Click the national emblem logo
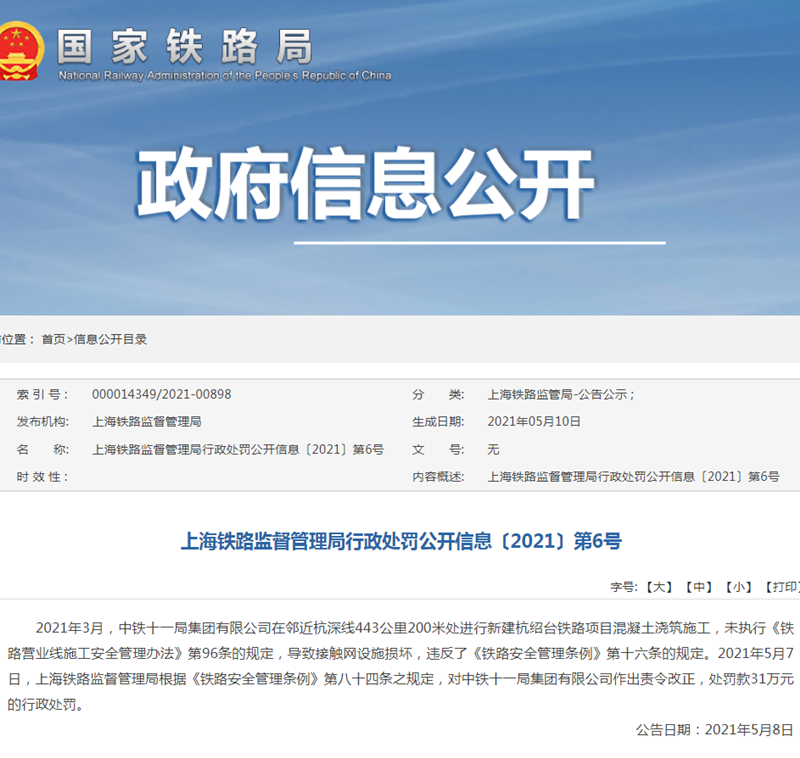 20,51
